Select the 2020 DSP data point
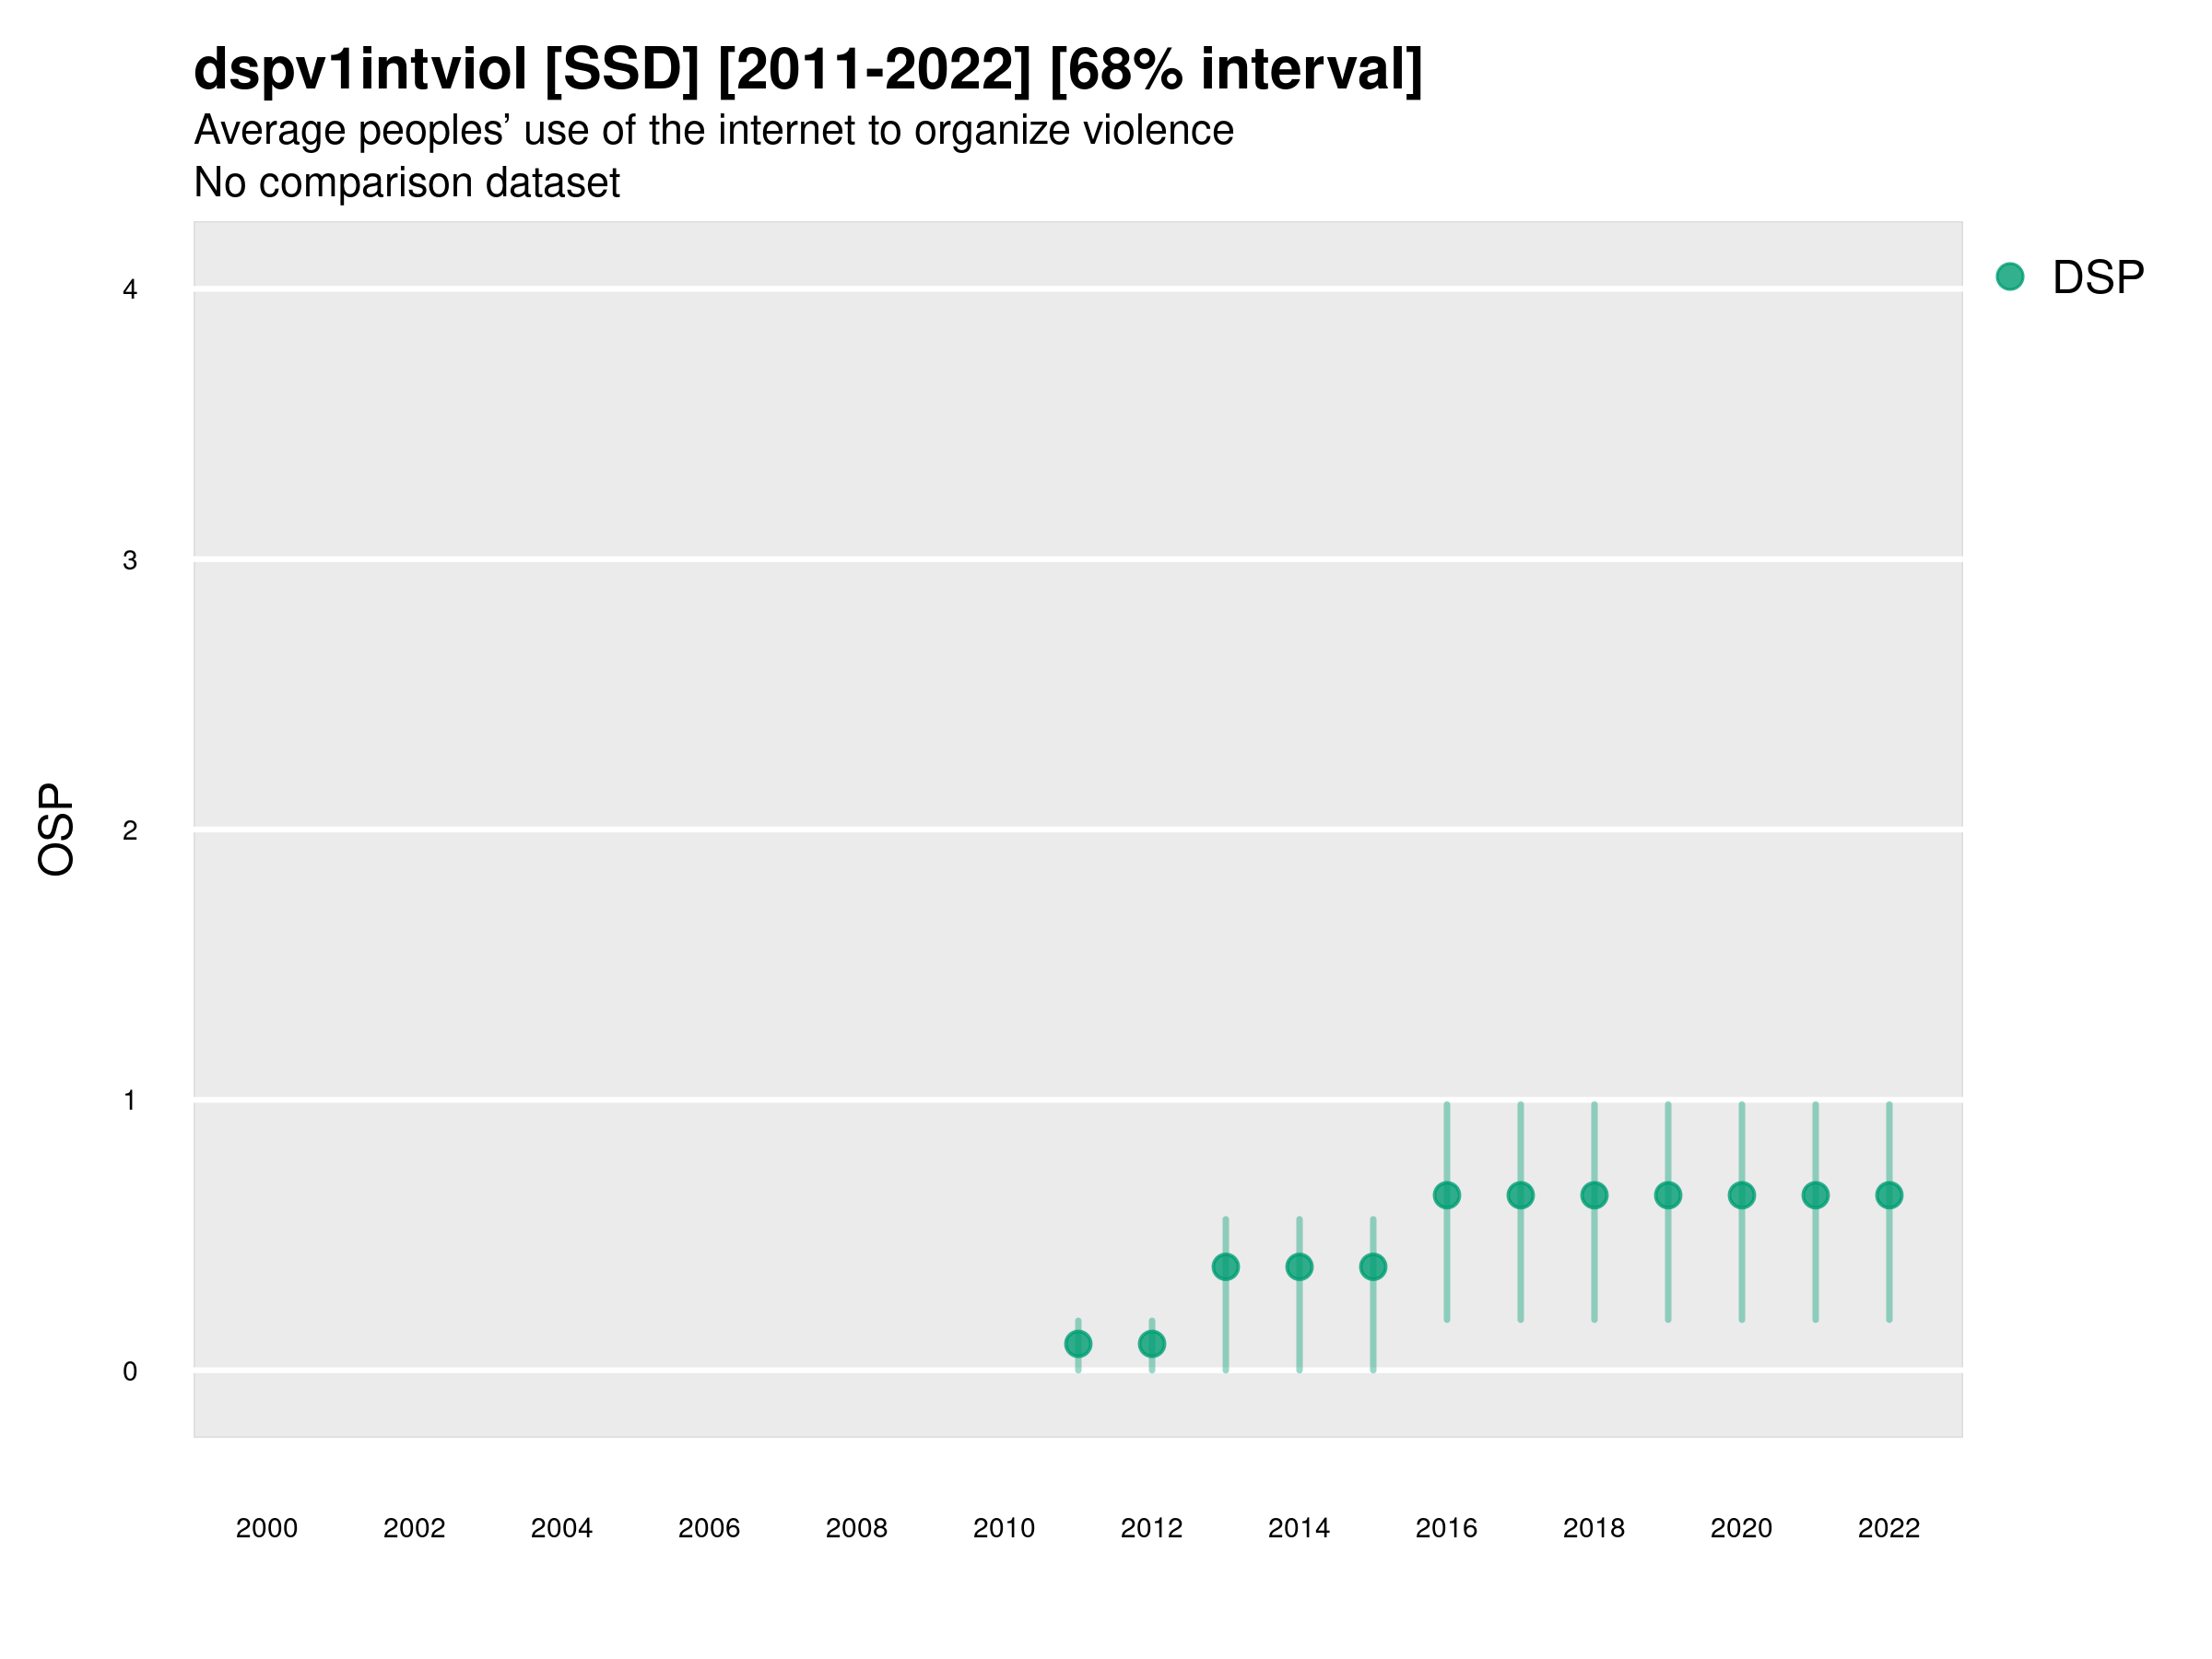Image resolution: width=2212 pixels, height=1659 pixels. coord(1741,1195)
